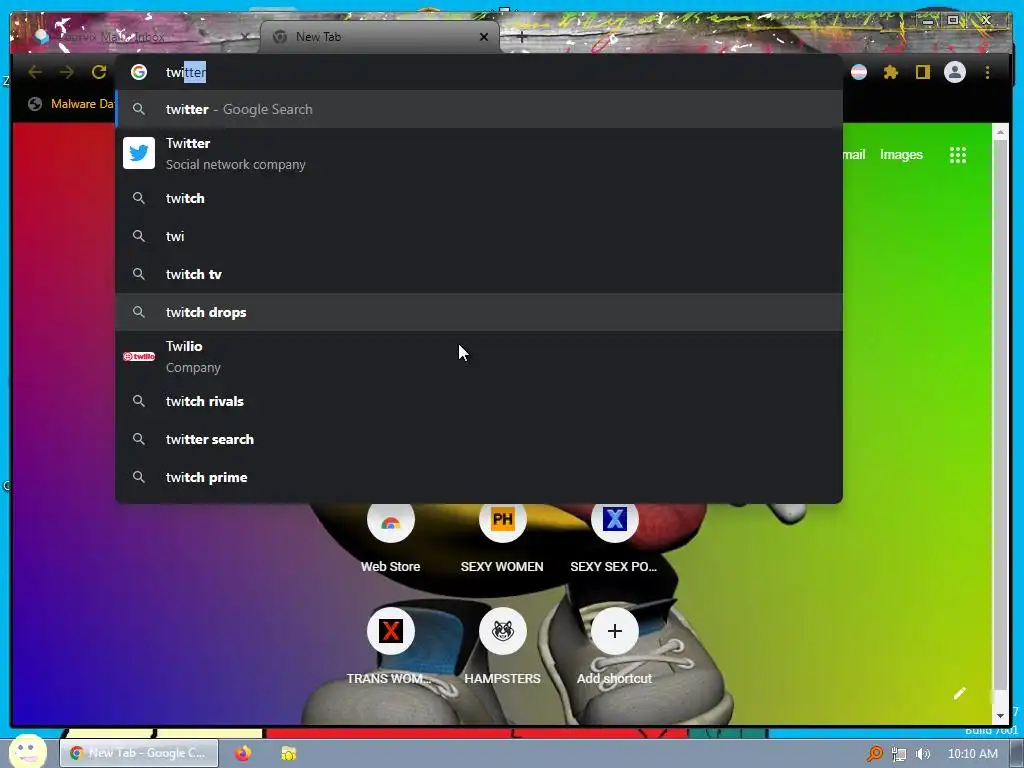Open the profile avatar icon
The height and width of the screenshot is (768, 1024).
pos(955,72)
